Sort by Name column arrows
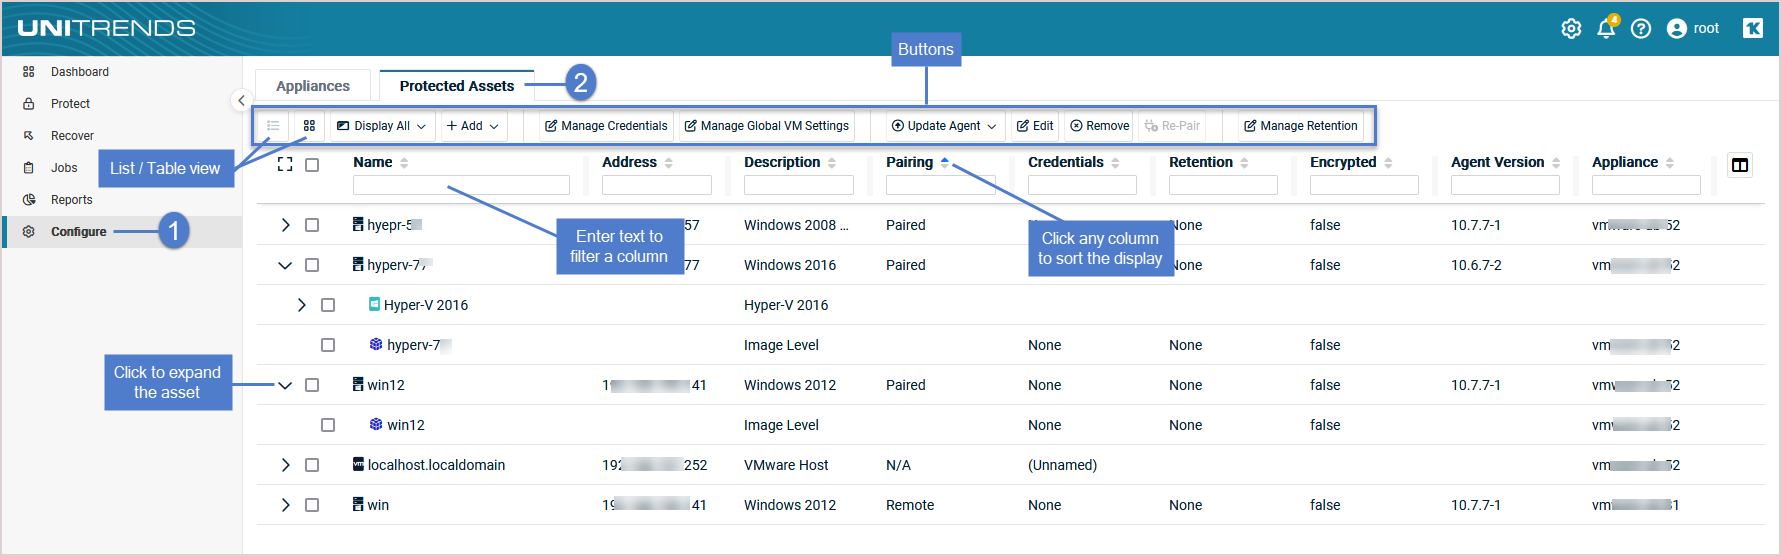Screen dimensions: 1781x556 click(x=404, y=163)
